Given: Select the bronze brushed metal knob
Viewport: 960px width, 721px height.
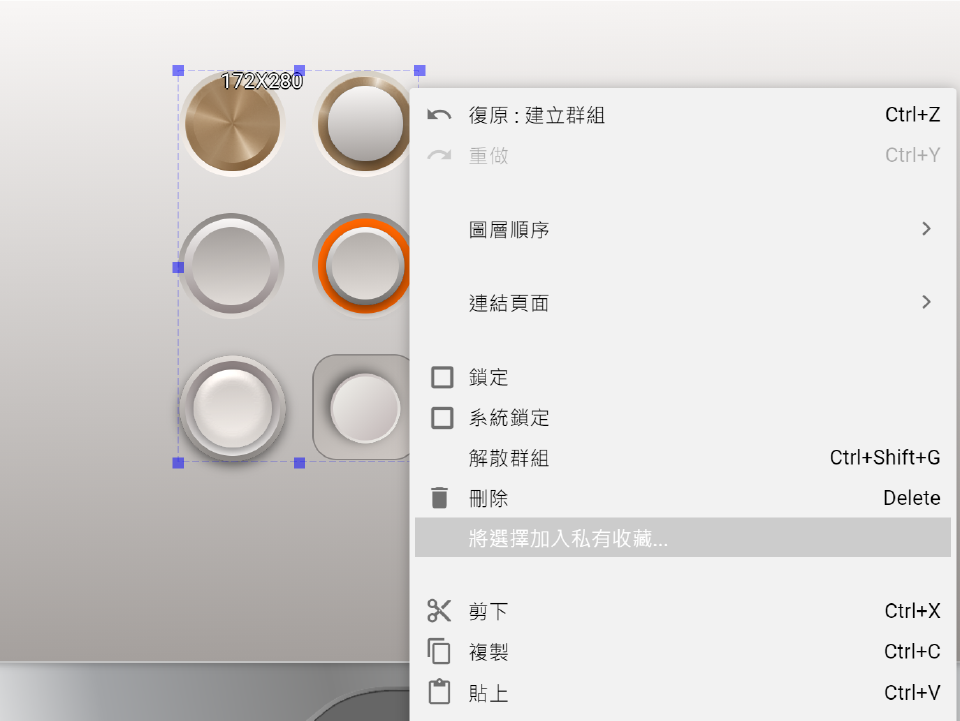Looking at the screenshot, I should [x=232, y=125].
